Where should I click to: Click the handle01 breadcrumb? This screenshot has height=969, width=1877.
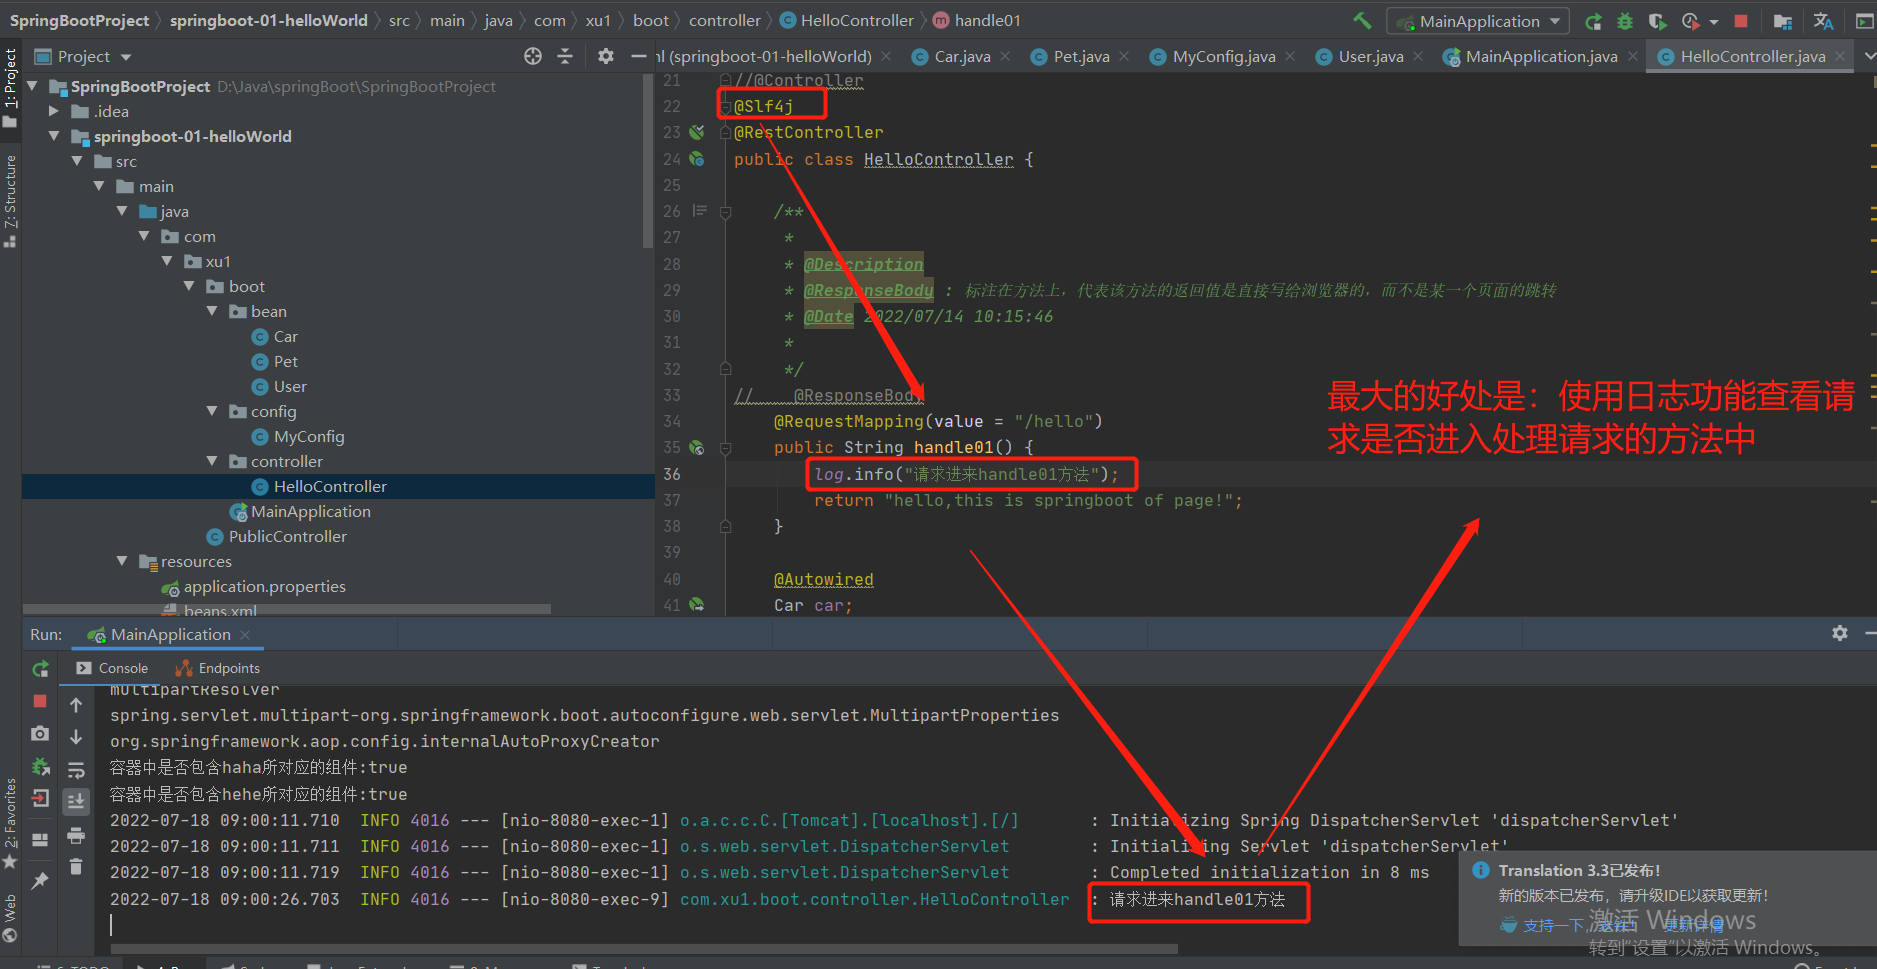976,20
